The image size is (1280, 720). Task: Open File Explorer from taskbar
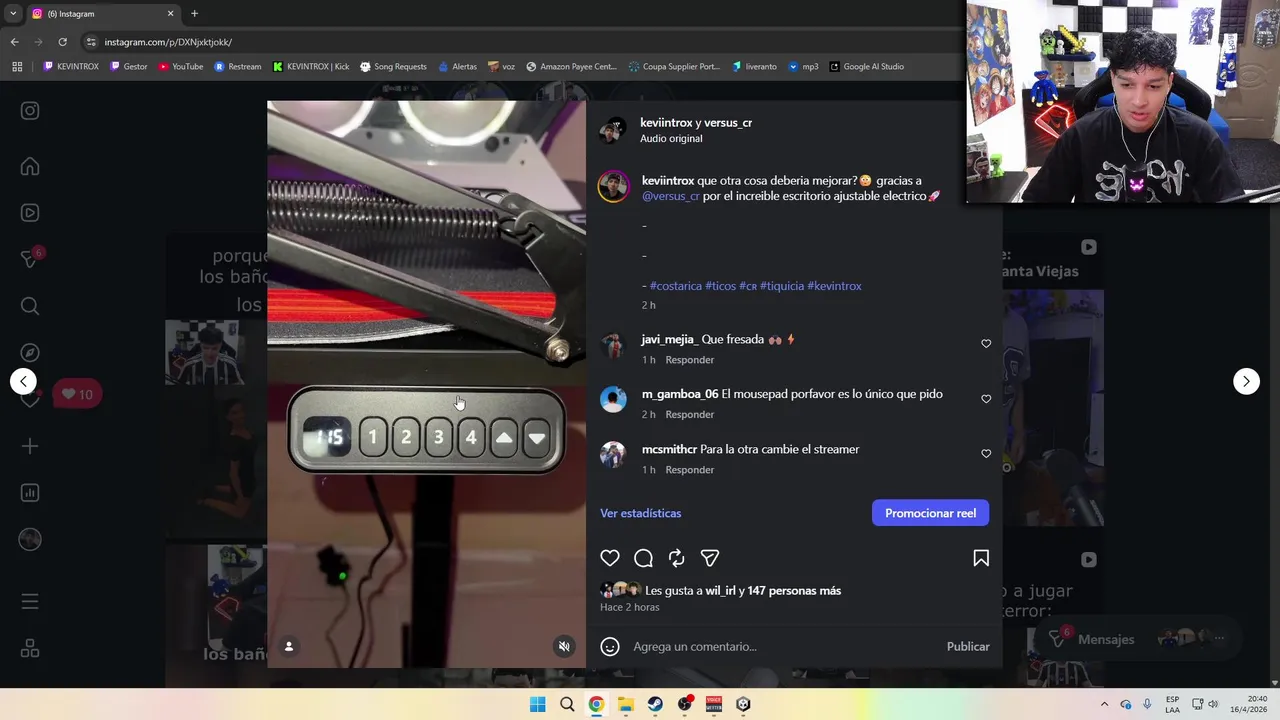click(626, 704)
